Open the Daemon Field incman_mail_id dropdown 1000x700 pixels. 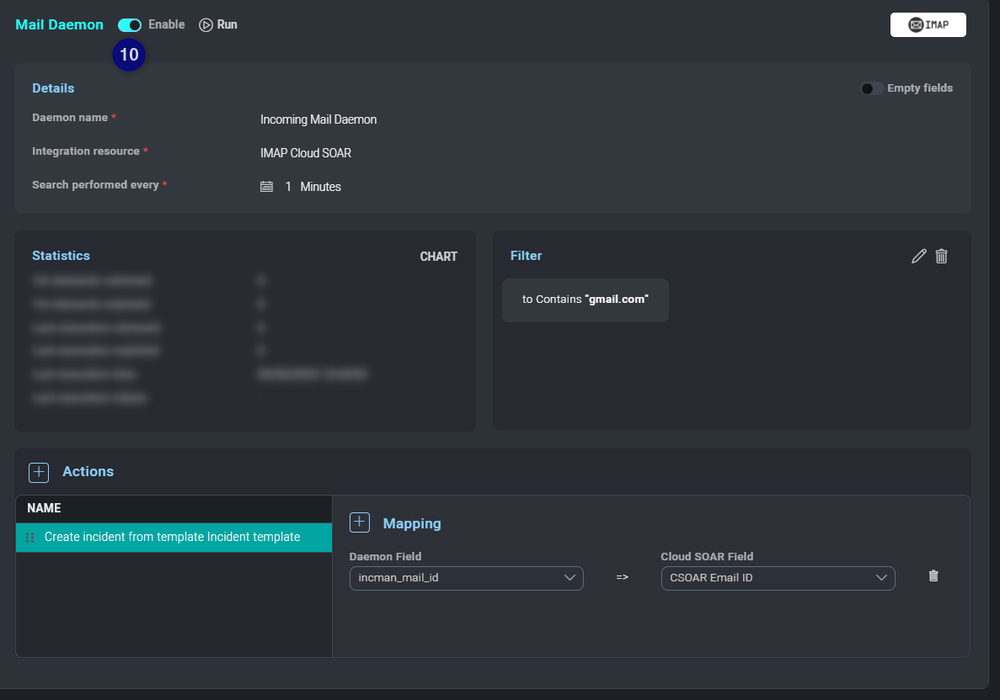(x=465, y=578)
